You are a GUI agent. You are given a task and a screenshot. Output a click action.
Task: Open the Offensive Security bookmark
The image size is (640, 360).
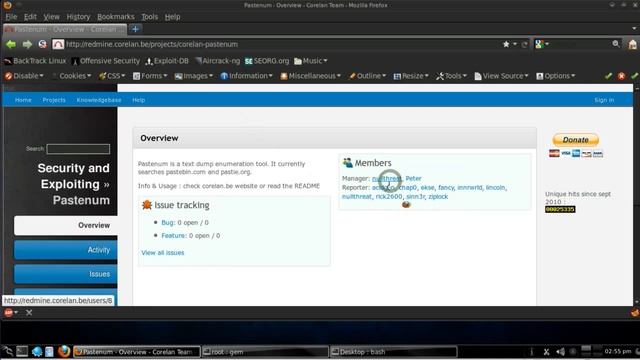pyautogui.click(x=105, y=61)
